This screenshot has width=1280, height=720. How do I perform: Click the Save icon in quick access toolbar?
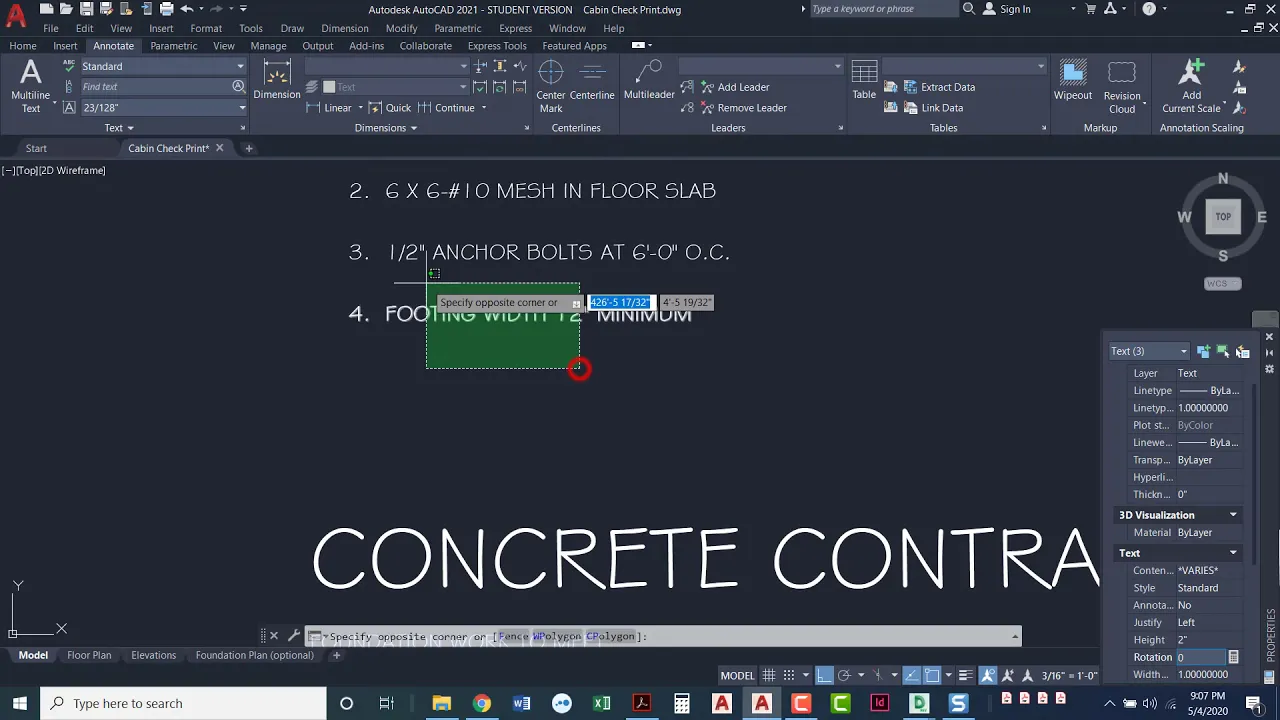click(x=86, y=9)
